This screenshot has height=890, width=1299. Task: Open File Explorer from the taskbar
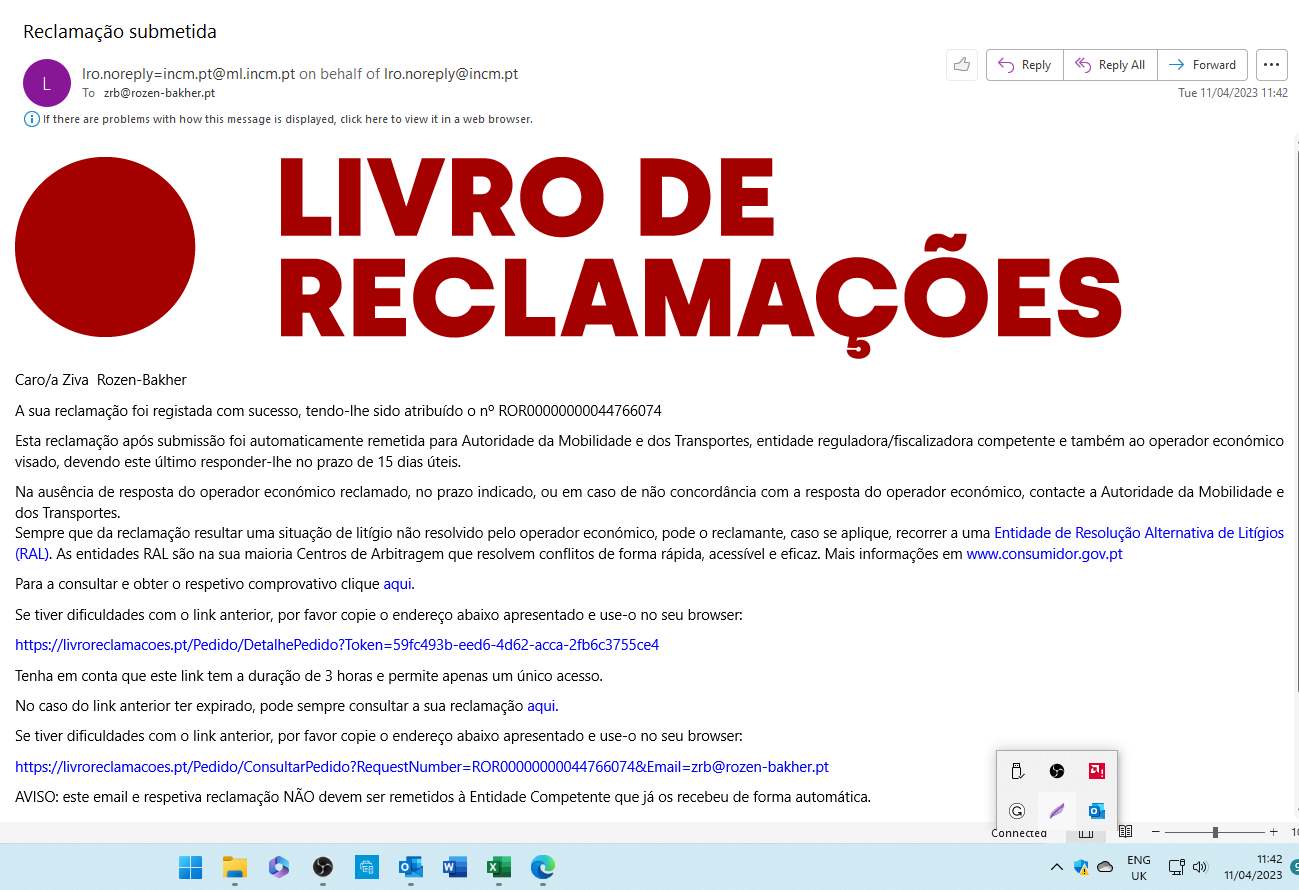tap(234, 868)
